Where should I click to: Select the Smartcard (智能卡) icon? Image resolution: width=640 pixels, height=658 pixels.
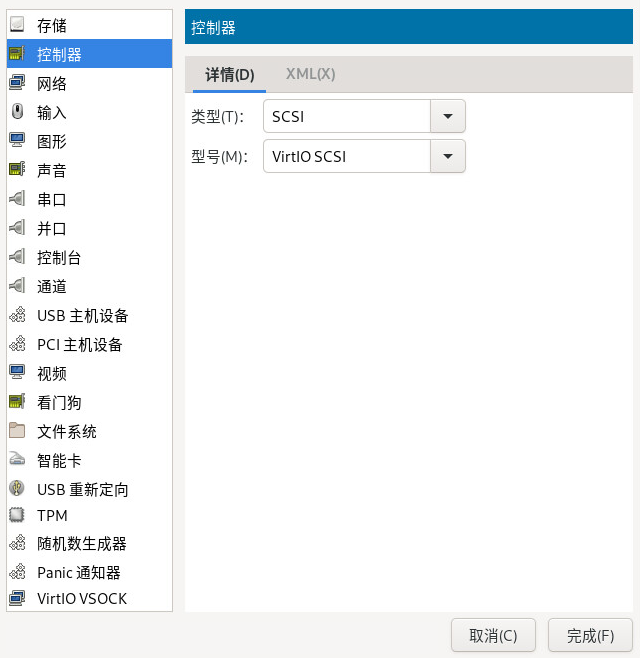tap(17, 460)
